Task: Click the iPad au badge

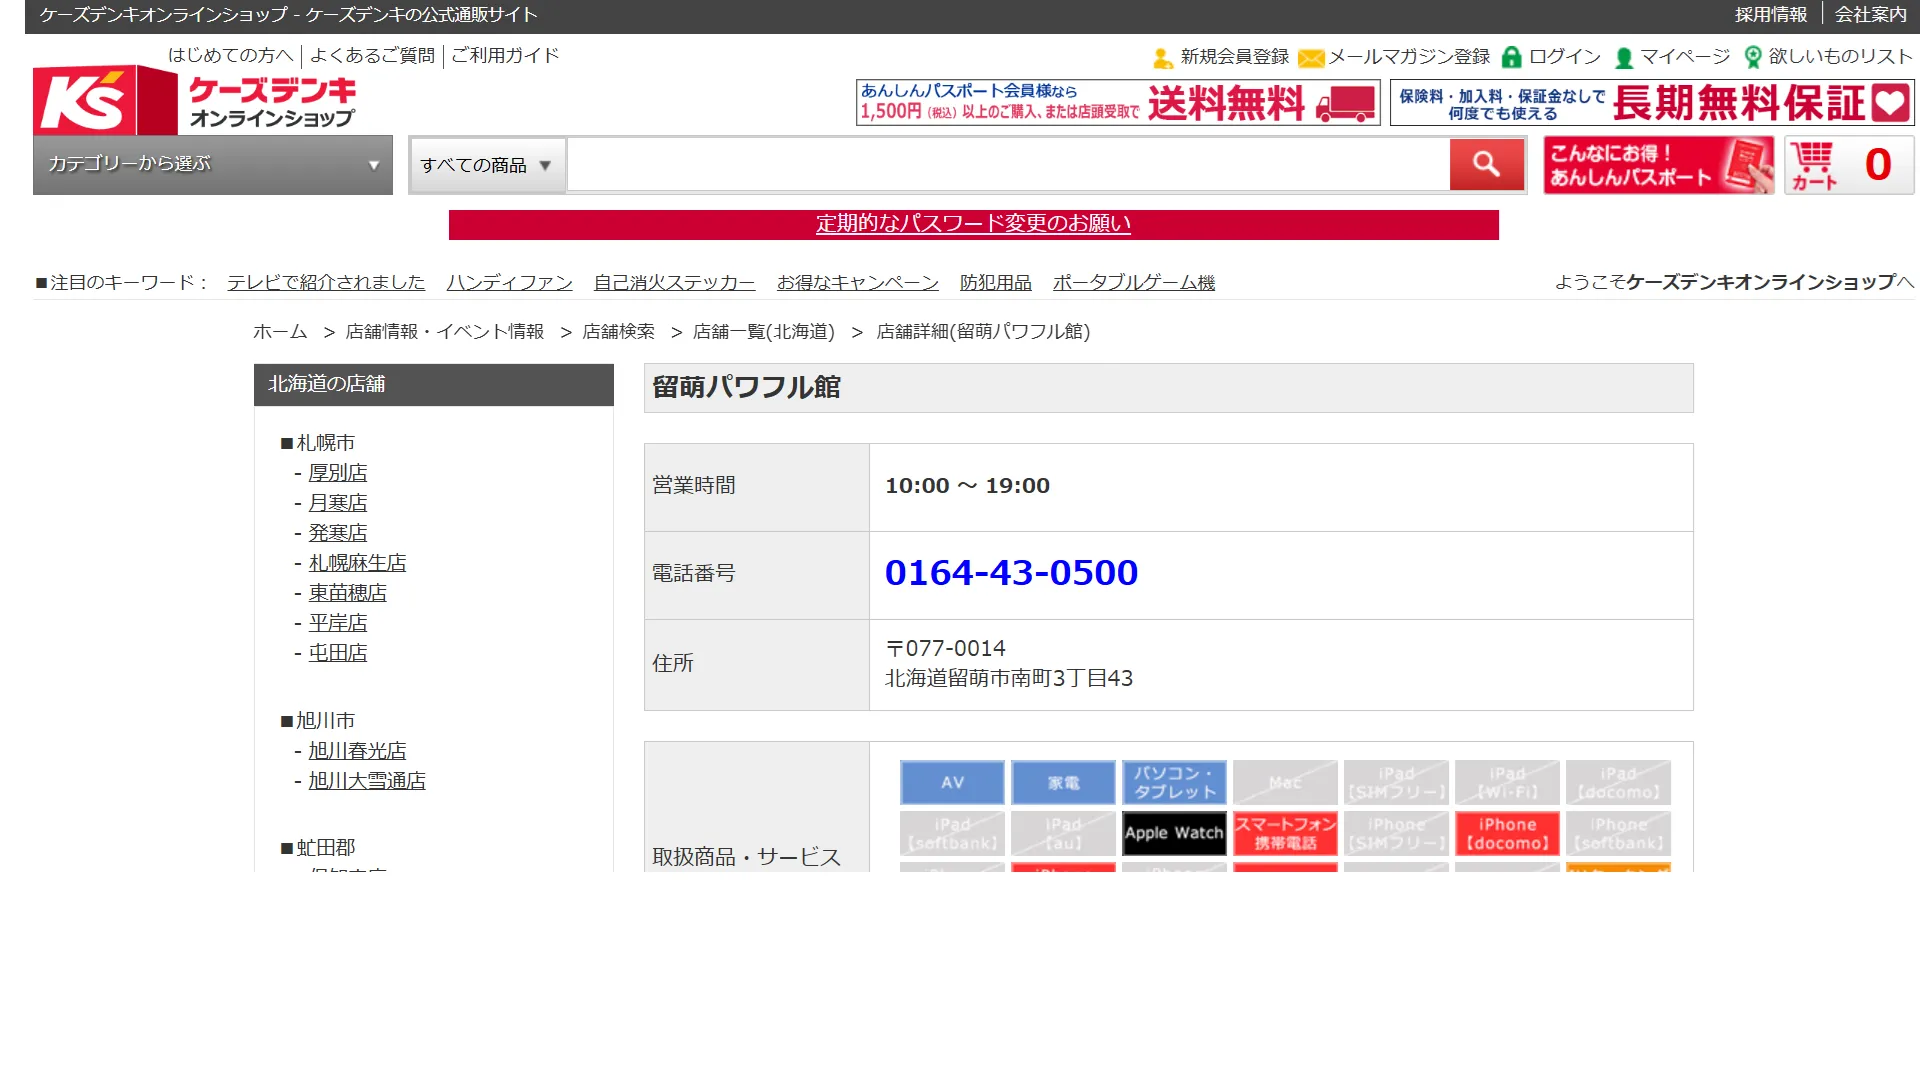Action: coord(1063,834)
